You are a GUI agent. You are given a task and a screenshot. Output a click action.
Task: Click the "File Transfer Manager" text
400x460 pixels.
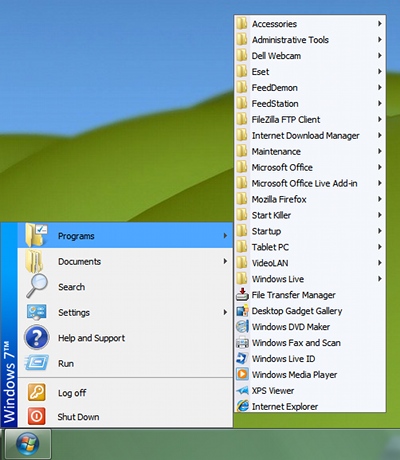[x=293, y=295]
